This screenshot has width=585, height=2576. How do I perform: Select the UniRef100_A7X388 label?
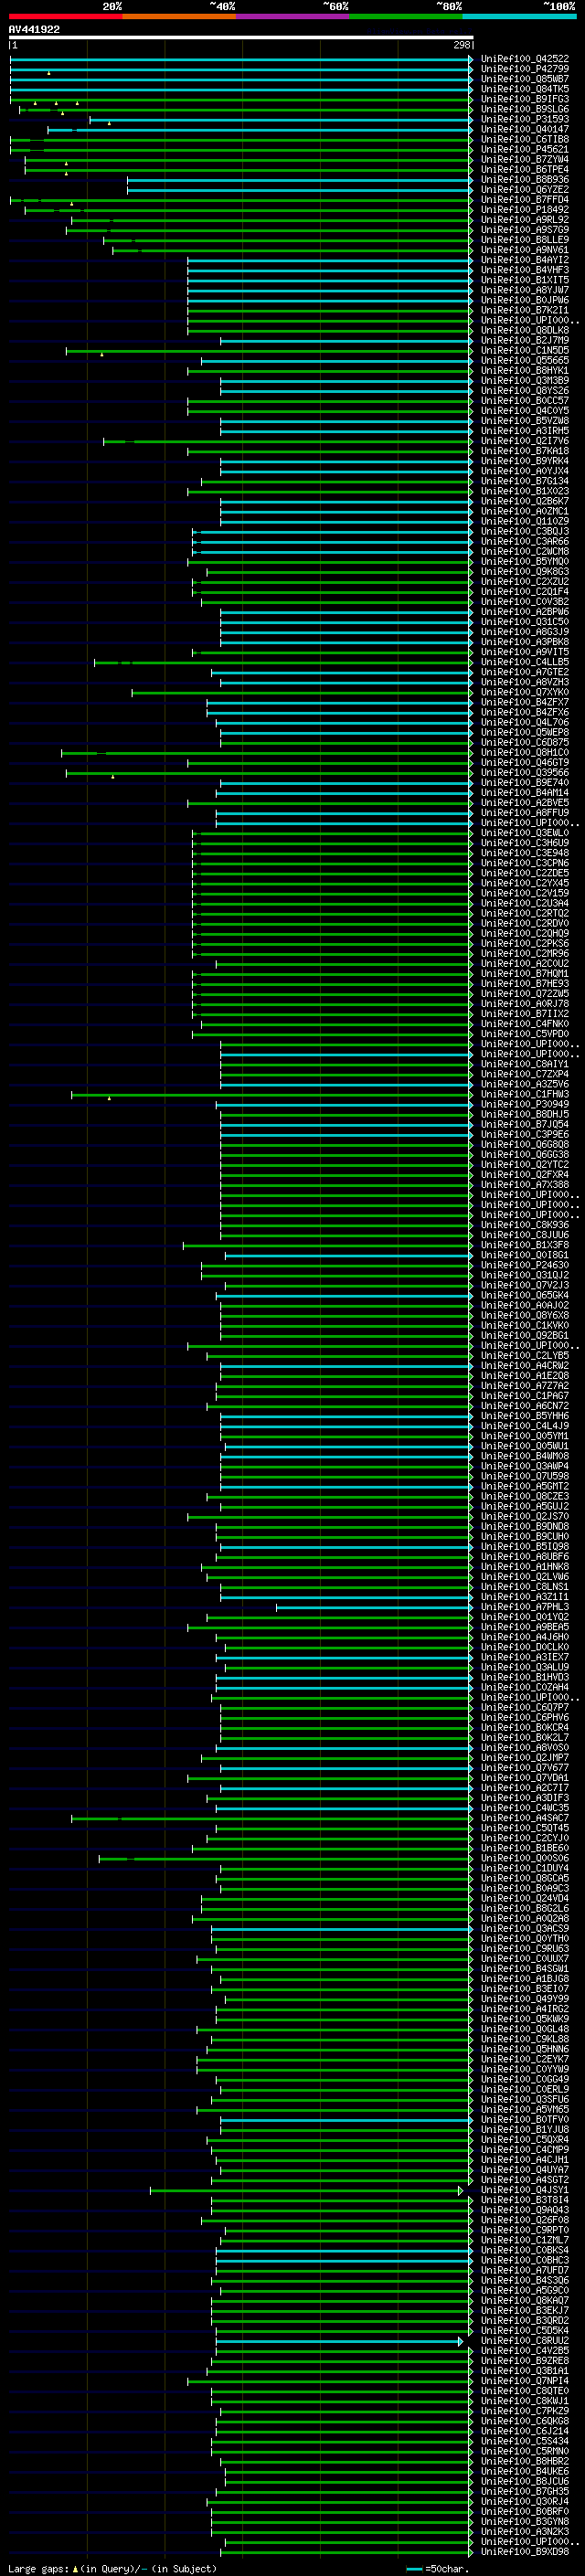[524, 1185]
